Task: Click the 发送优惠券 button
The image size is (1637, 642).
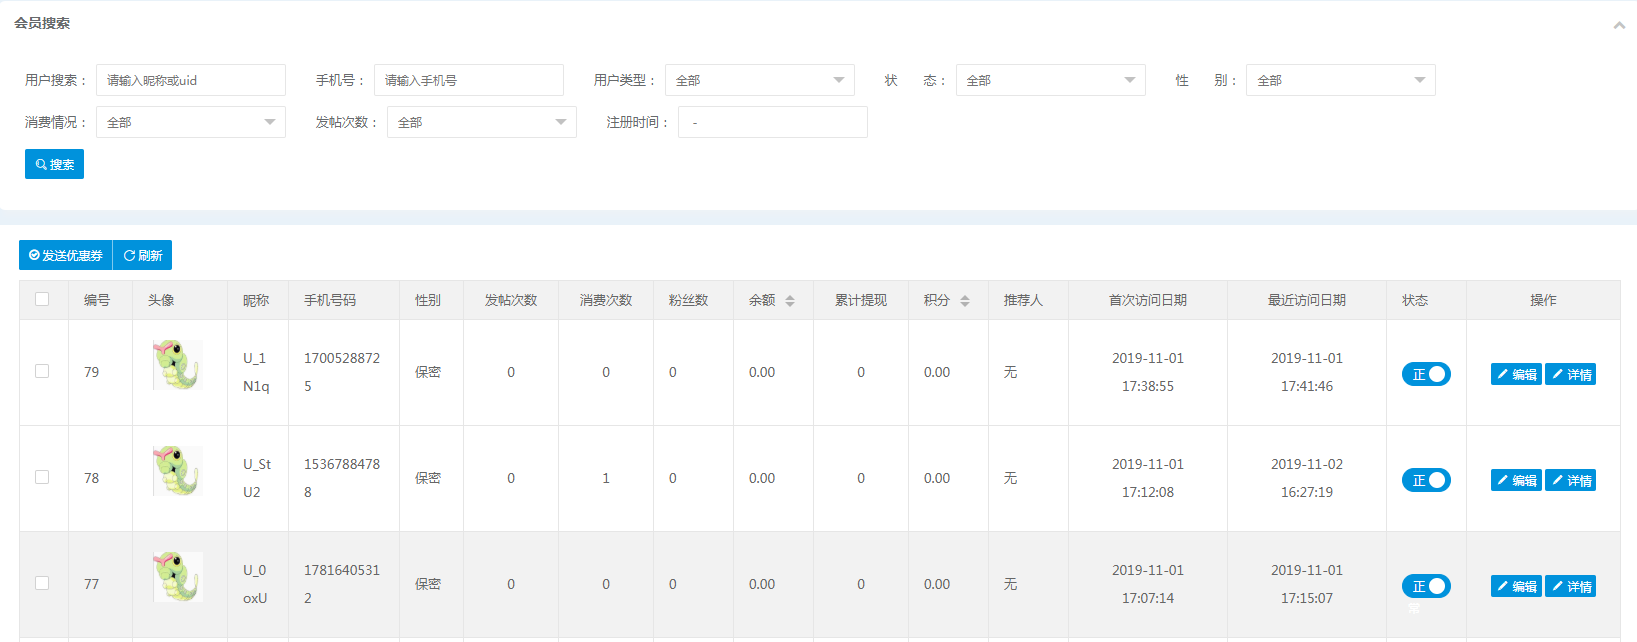Action: (x=66, y=255)
